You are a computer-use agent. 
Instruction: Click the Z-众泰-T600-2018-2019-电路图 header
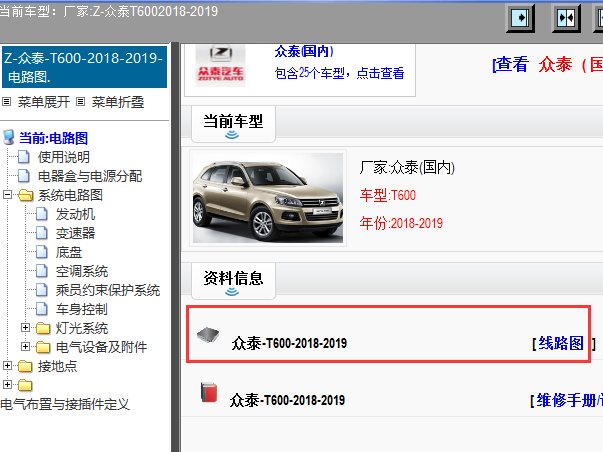pyautogui.click(x=84, y=67)
